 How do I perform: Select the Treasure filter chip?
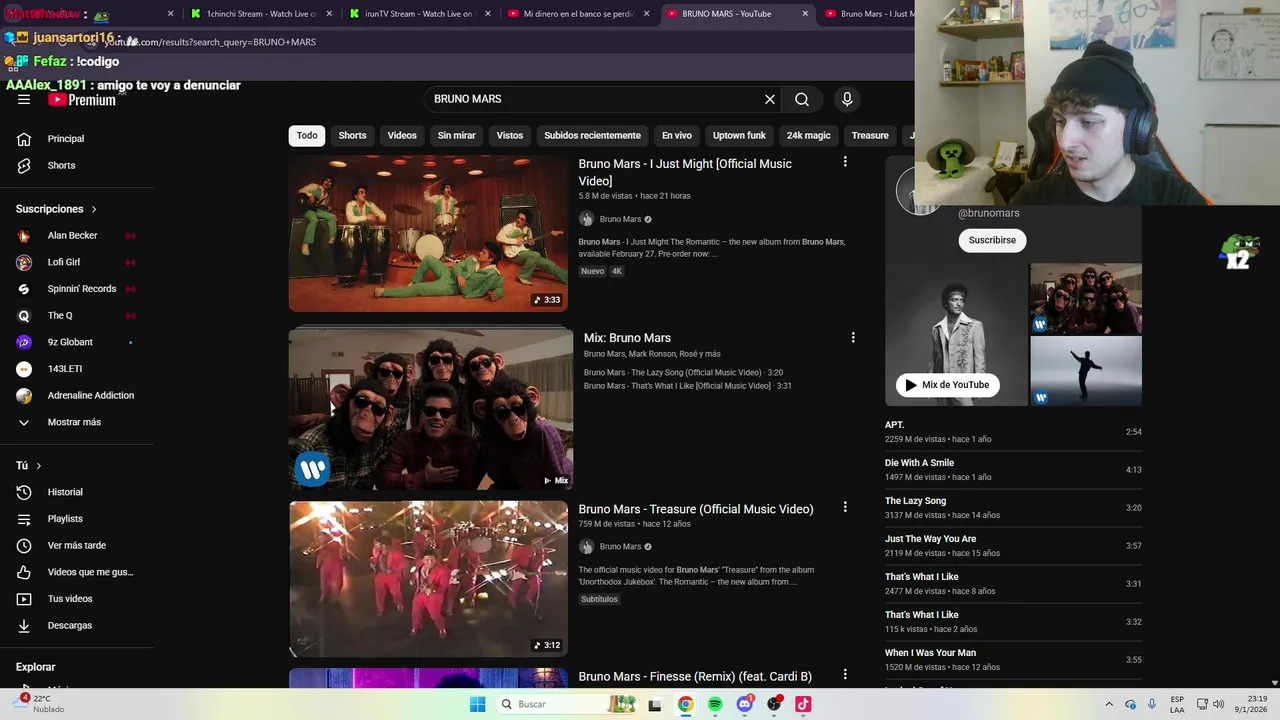(x=870, y=135)
